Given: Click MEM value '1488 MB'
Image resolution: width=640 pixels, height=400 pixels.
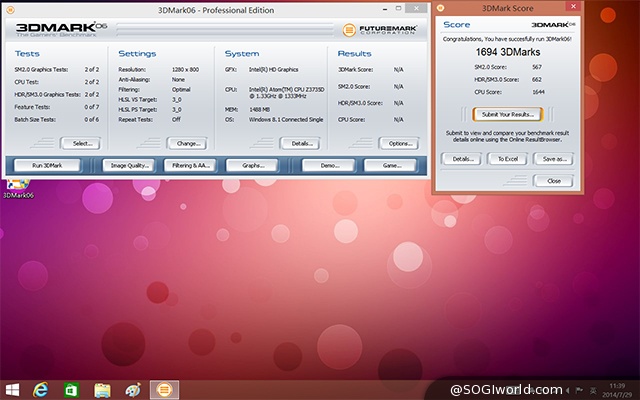Looking at the screenshot, I should pos(260,109).
